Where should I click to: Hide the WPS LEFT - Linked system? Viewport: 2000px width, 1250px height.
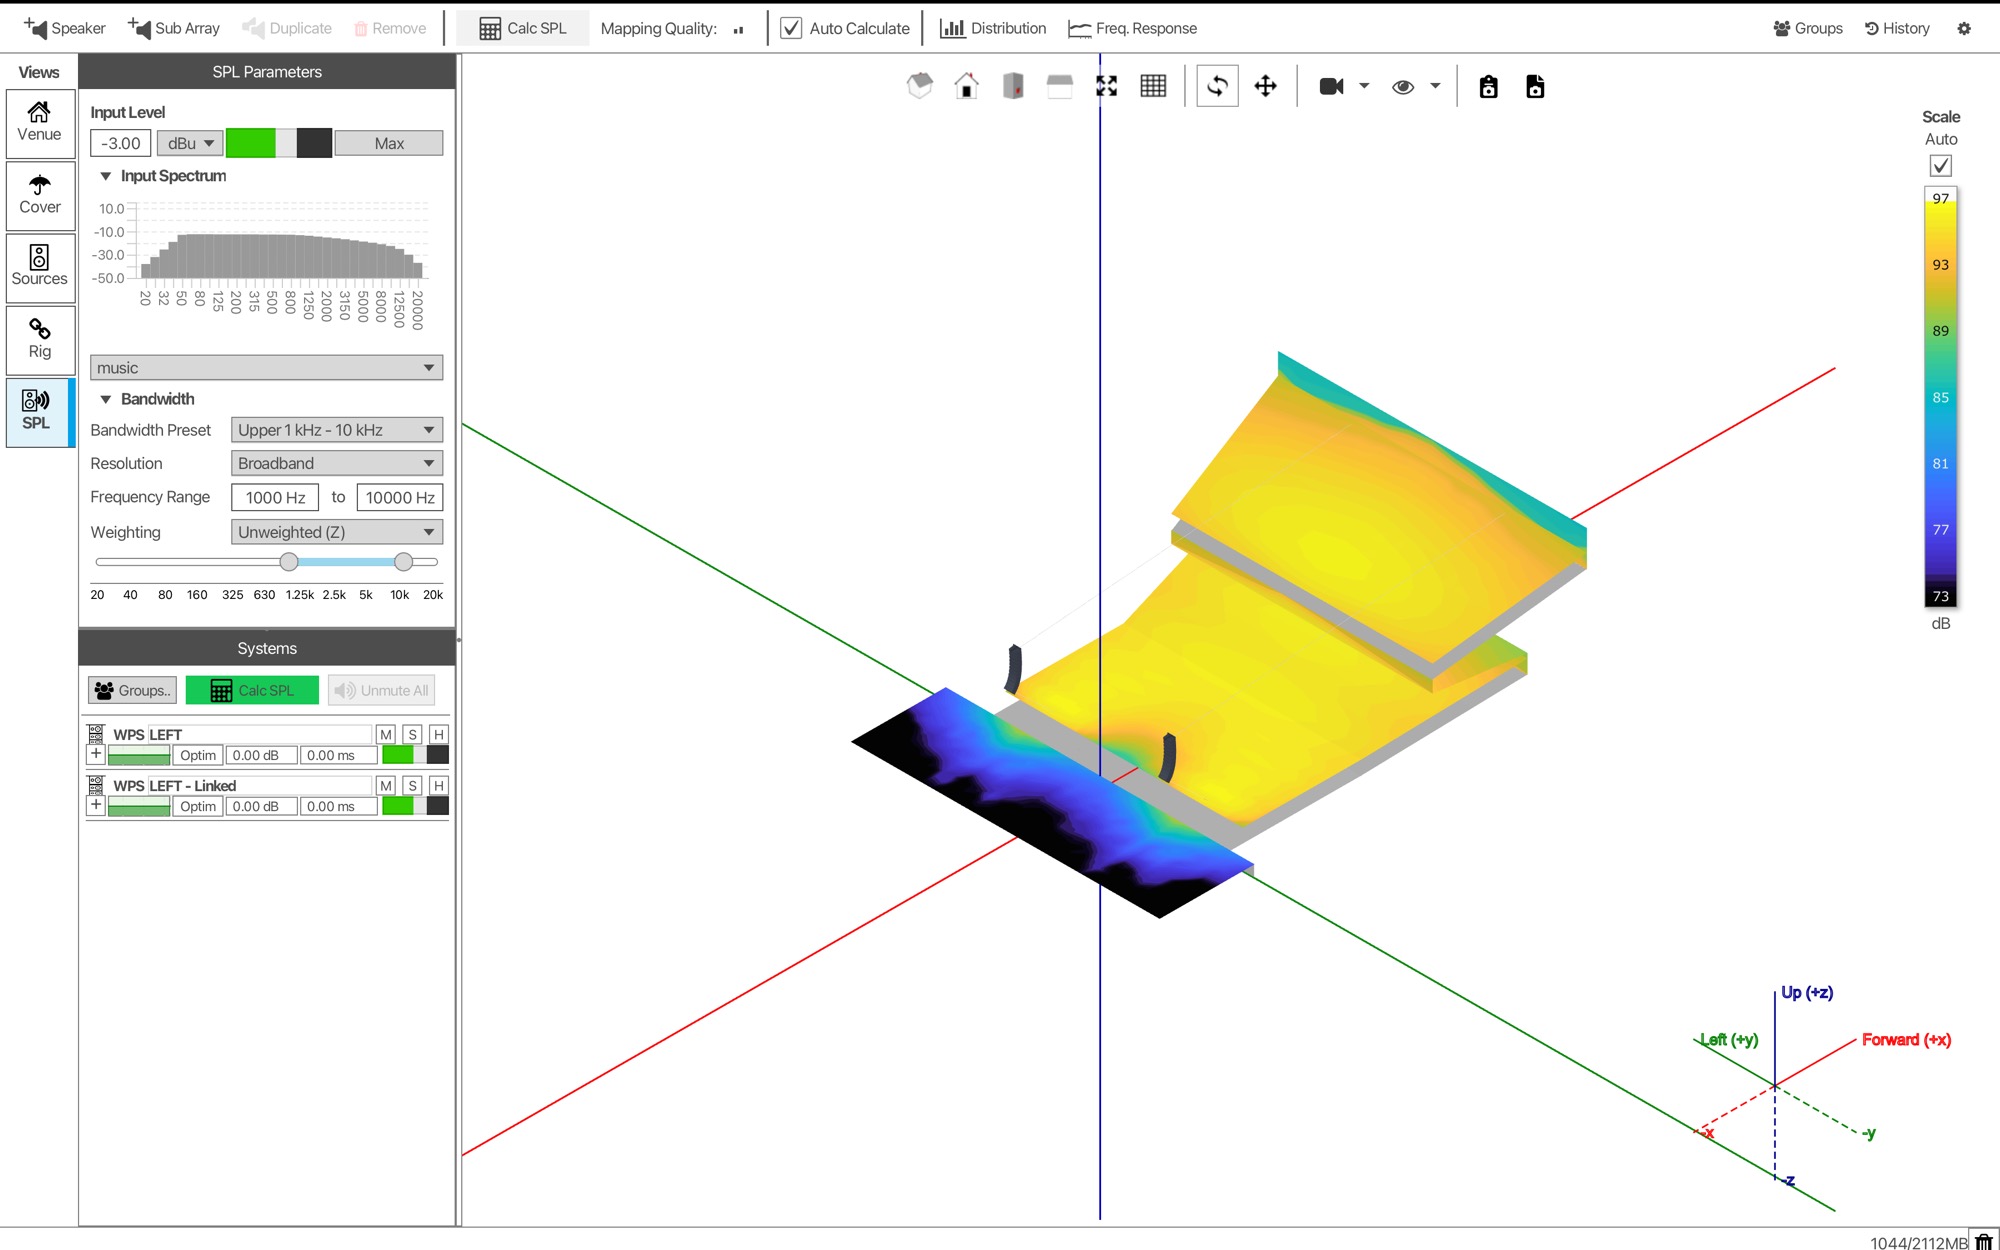(x=438, y=785)
